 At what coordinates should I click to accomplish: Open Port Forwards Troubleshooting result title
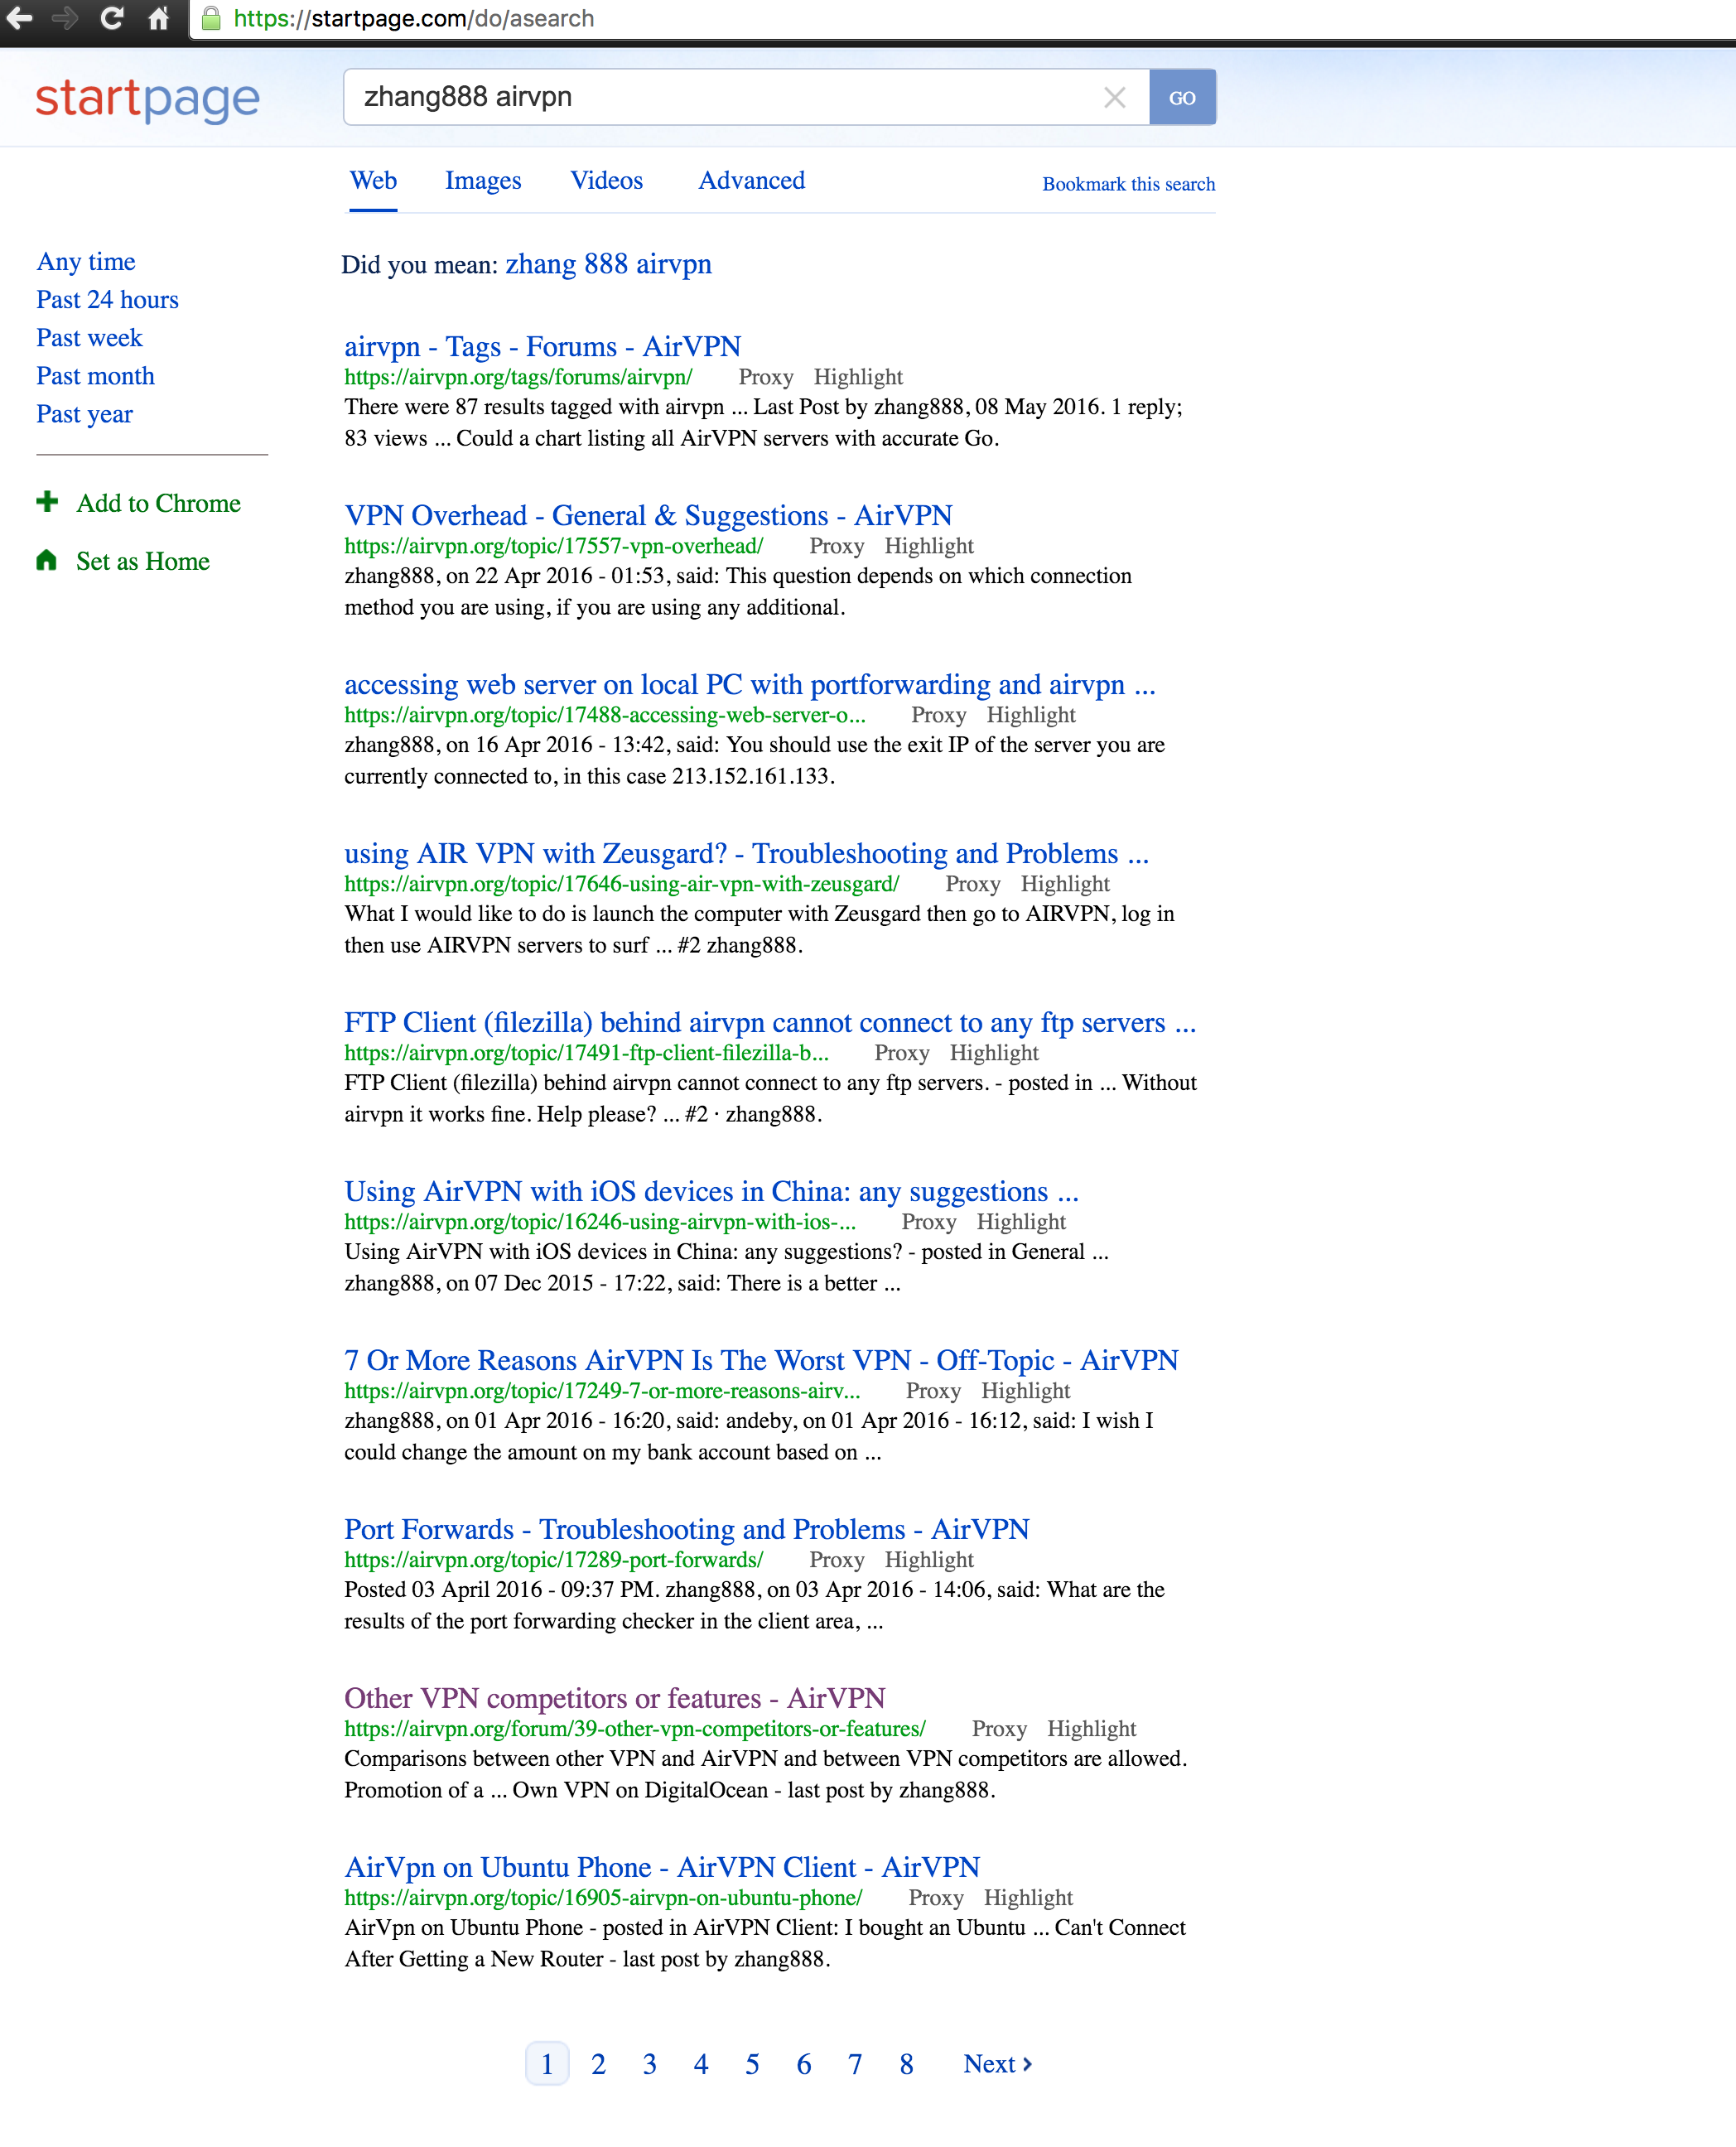[x=686, y=1529]
